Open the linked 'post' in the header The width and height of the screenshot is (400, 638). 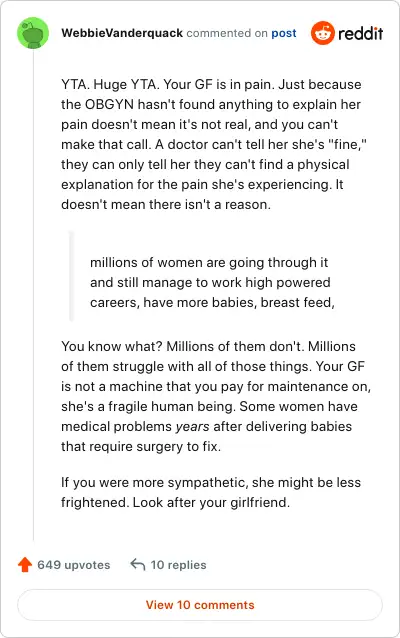point(284,33)
